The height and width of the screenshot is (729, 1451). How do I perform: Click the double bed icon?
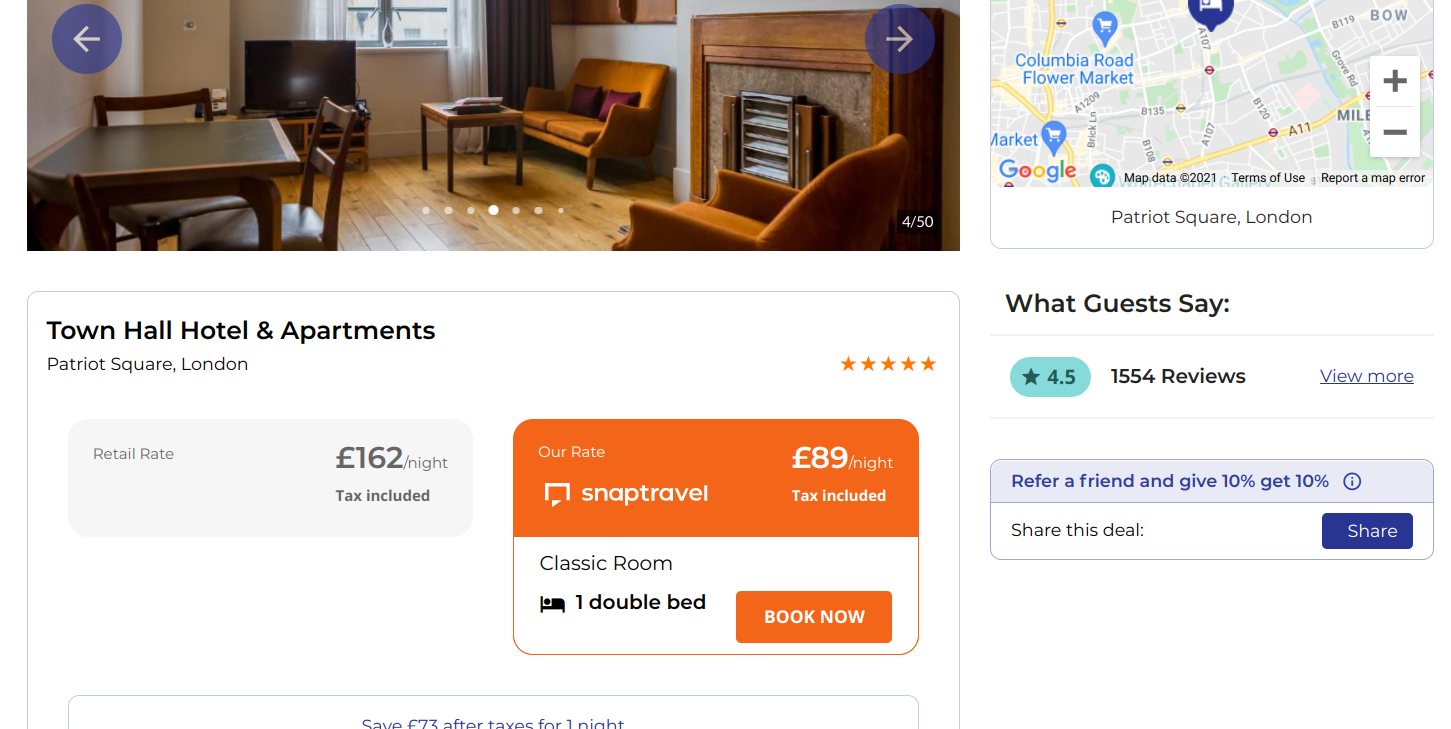[x=553, y=604]
